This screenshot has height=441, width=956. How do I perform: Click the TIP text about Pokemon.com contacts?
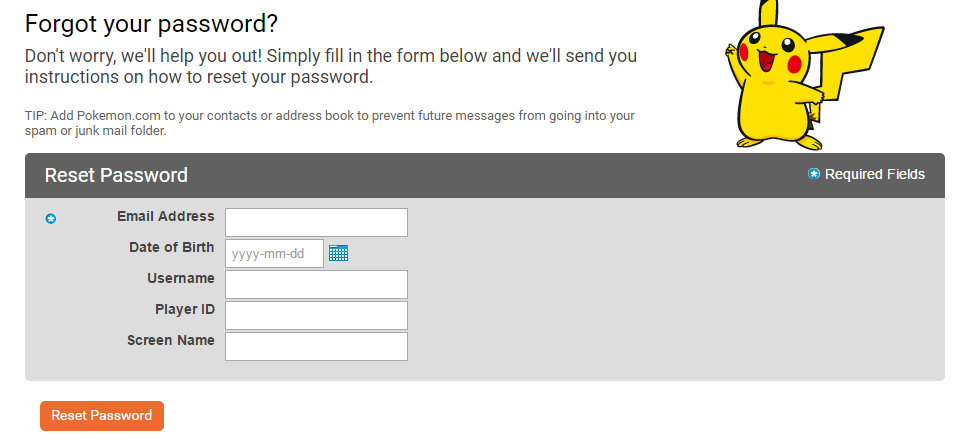329,122
